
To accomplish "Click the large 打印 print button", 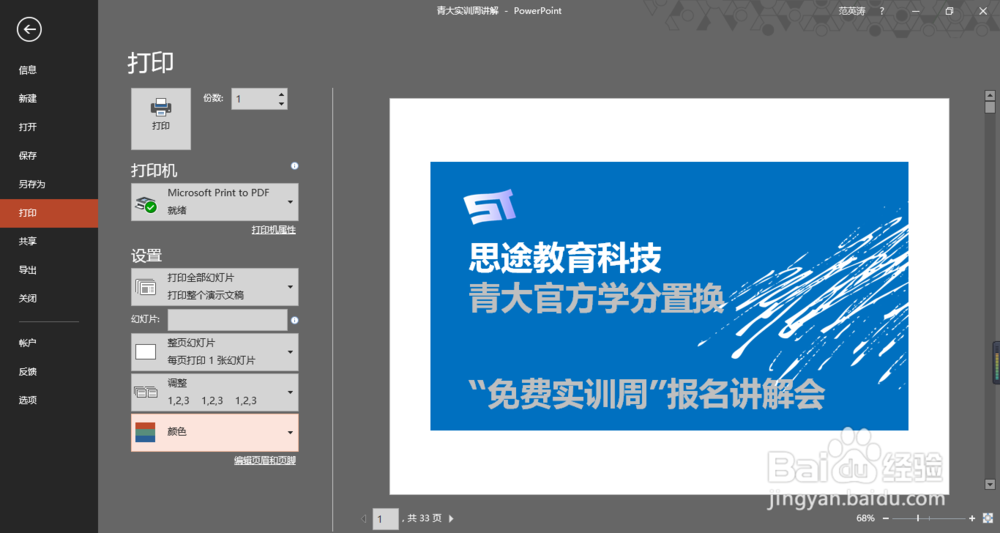I will point(161,119).
